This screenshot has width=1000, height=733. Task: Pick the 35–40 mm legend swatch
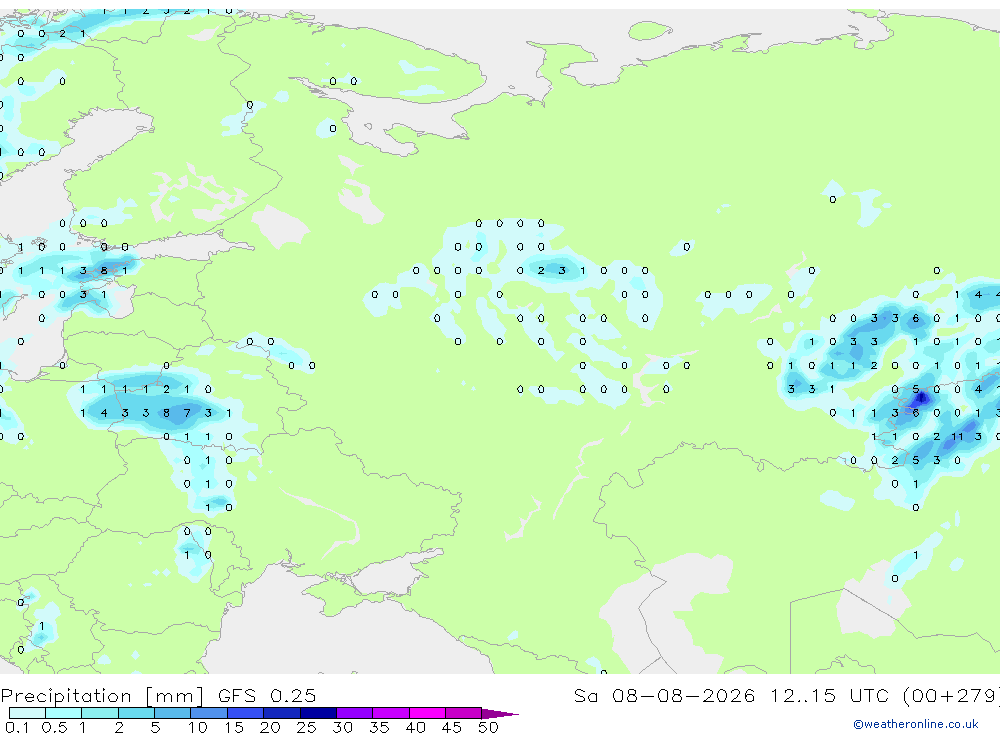click(x=391, y=713)
